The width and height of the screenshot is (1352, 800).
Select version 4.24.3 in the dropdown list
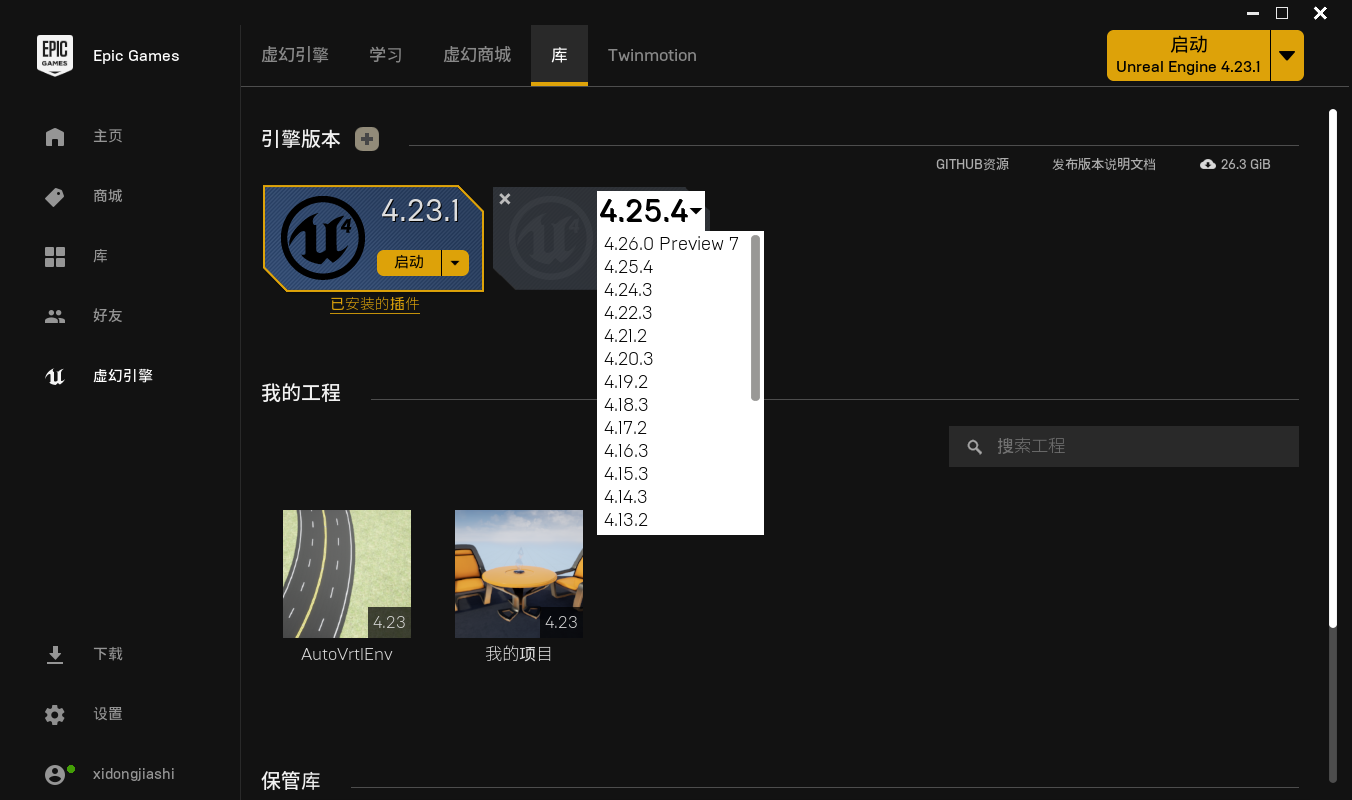coord(628,289)
